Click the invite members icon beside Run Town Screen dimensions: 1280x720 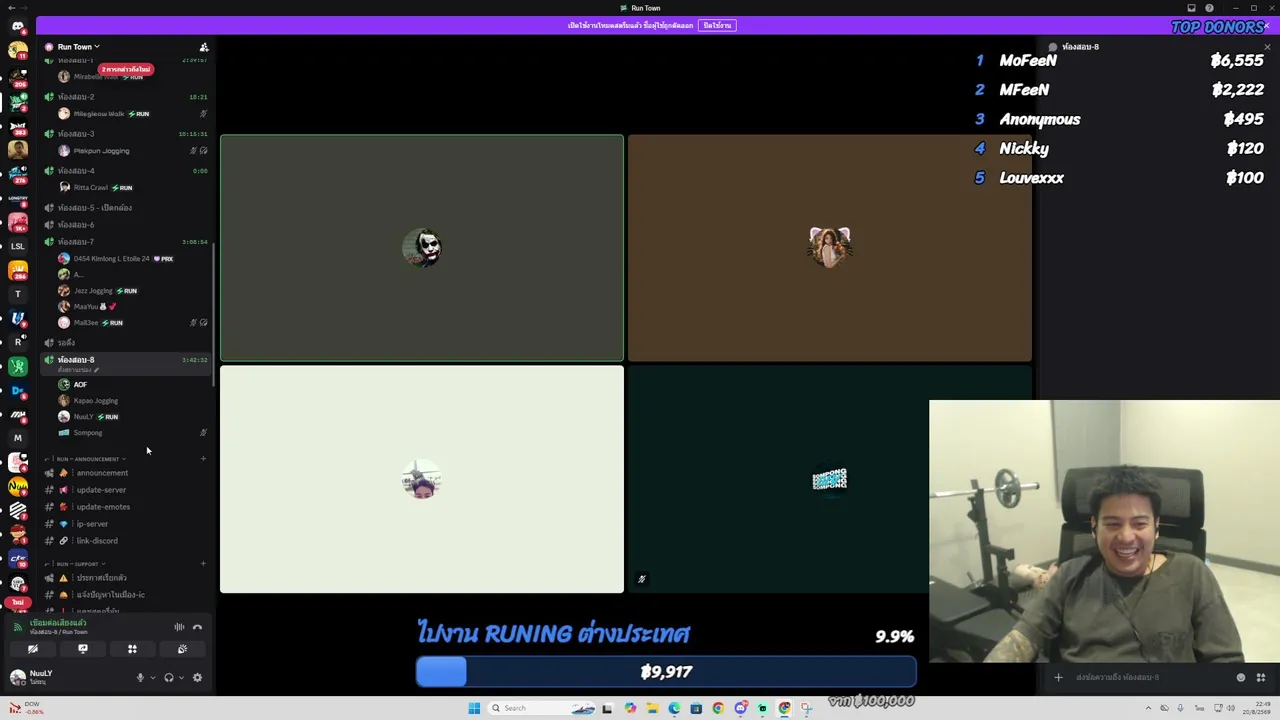[204, 47]
